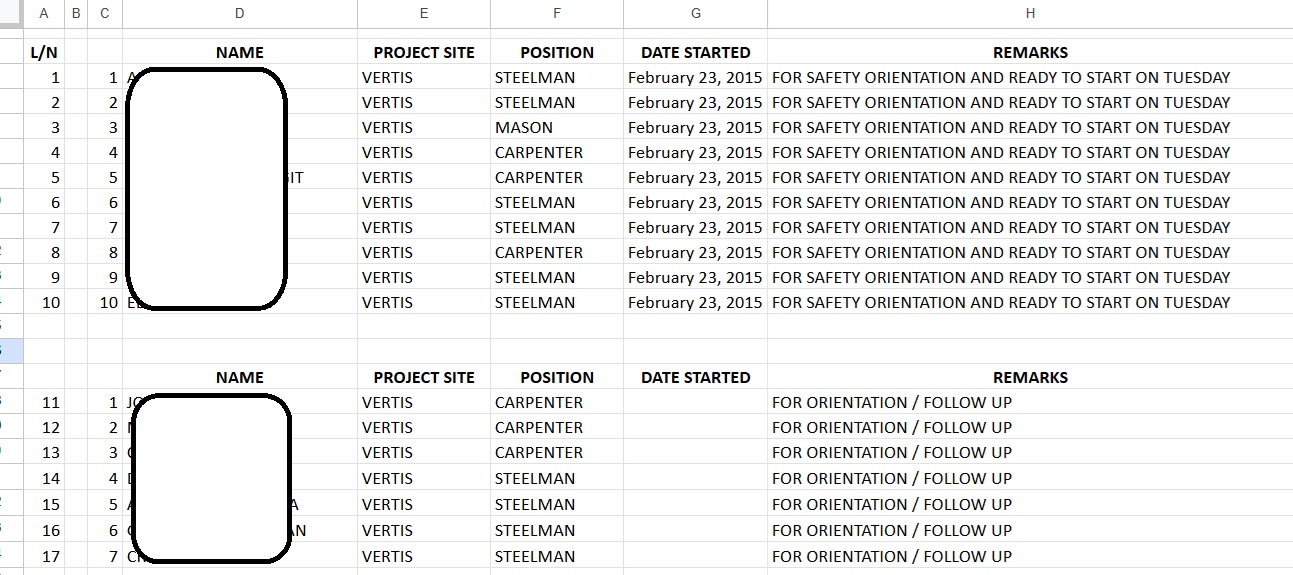Click the remarks cell in L/N row 11

click(x=1030, y=403)
